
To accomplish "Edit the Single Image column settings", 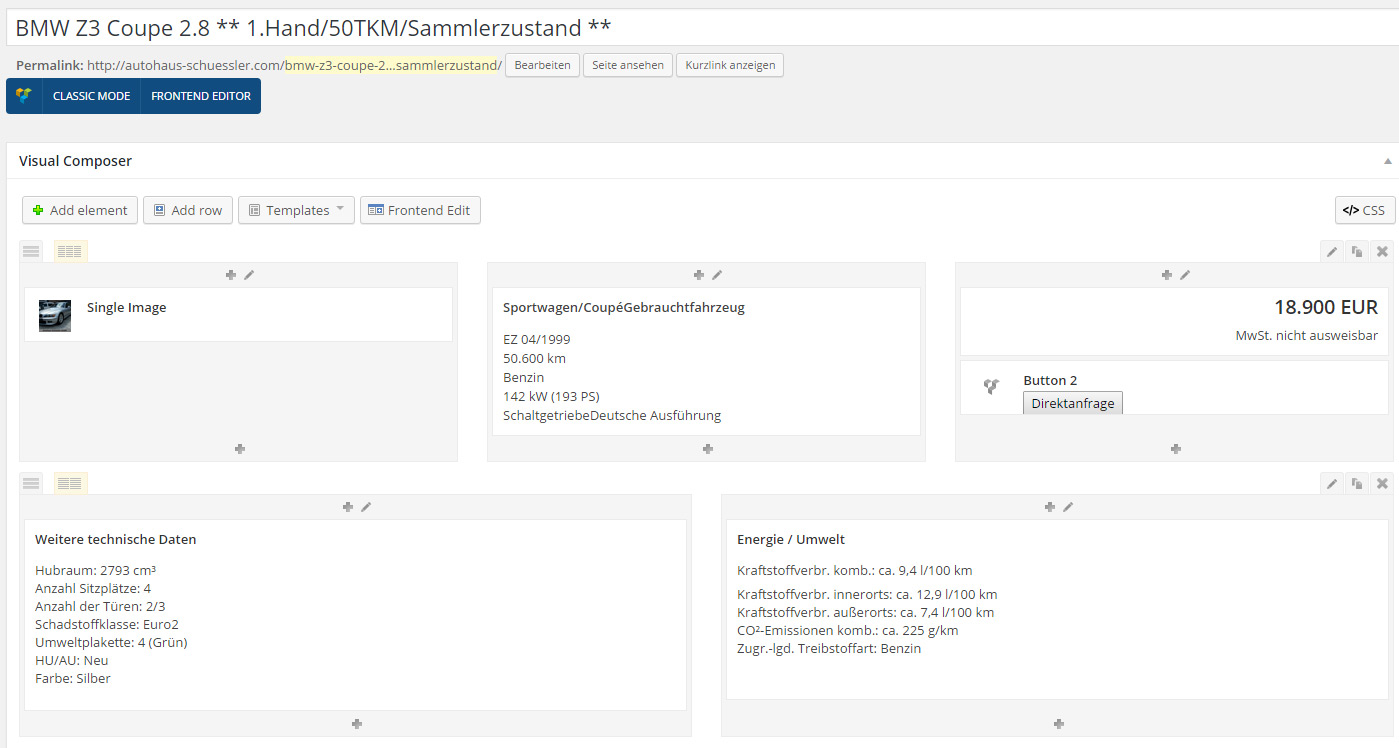I will 249,275.
